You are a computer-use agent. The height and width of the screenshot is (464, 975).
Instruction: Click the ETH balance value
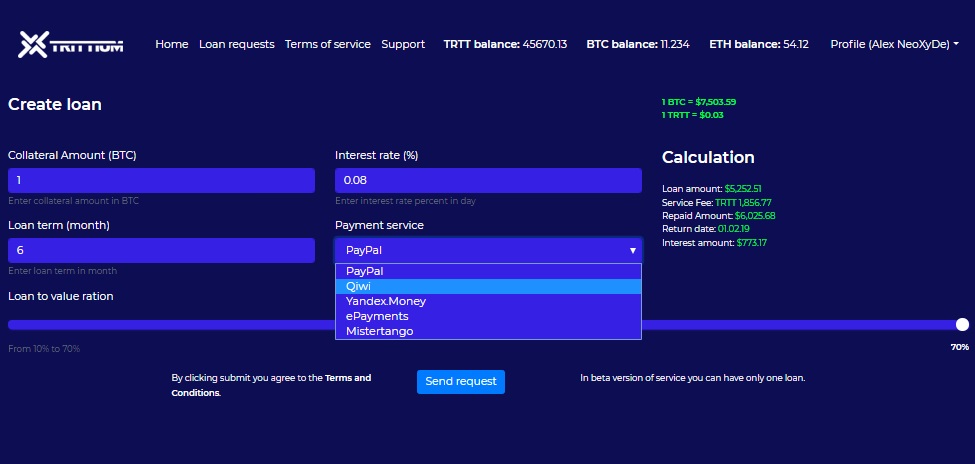click(x=796, y=44)
